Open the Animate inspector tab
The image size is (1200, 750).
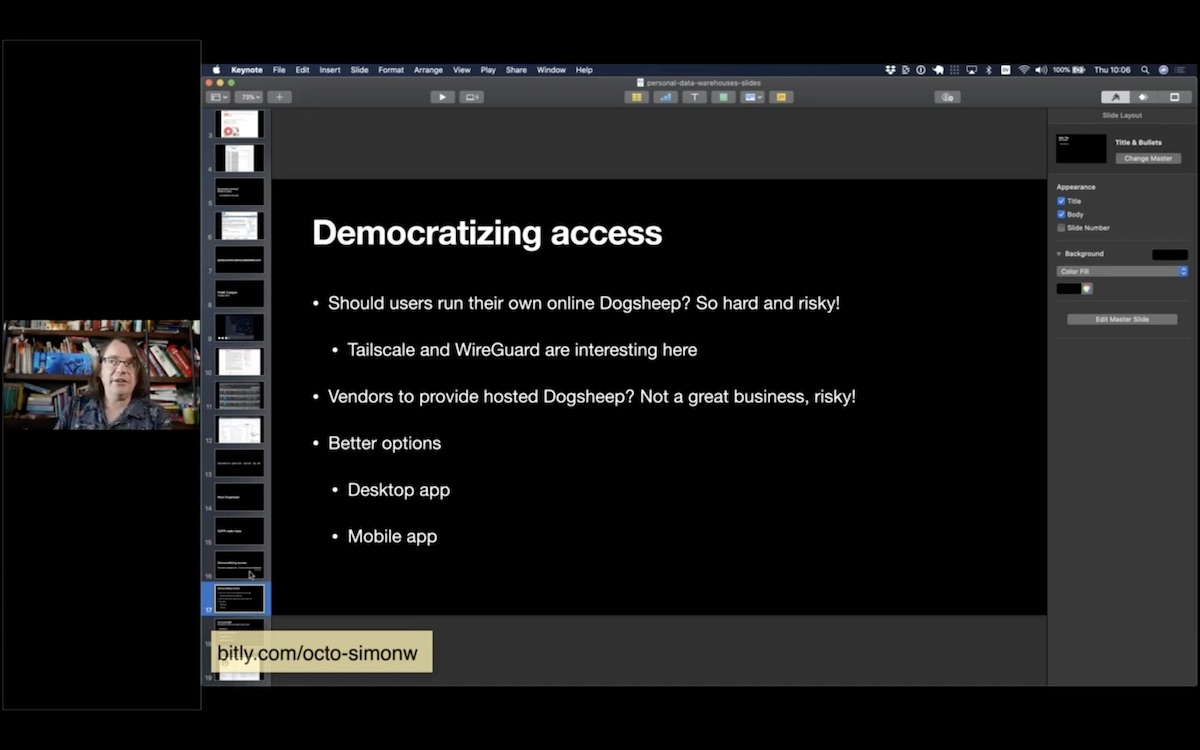click(x=1144, y=97)
